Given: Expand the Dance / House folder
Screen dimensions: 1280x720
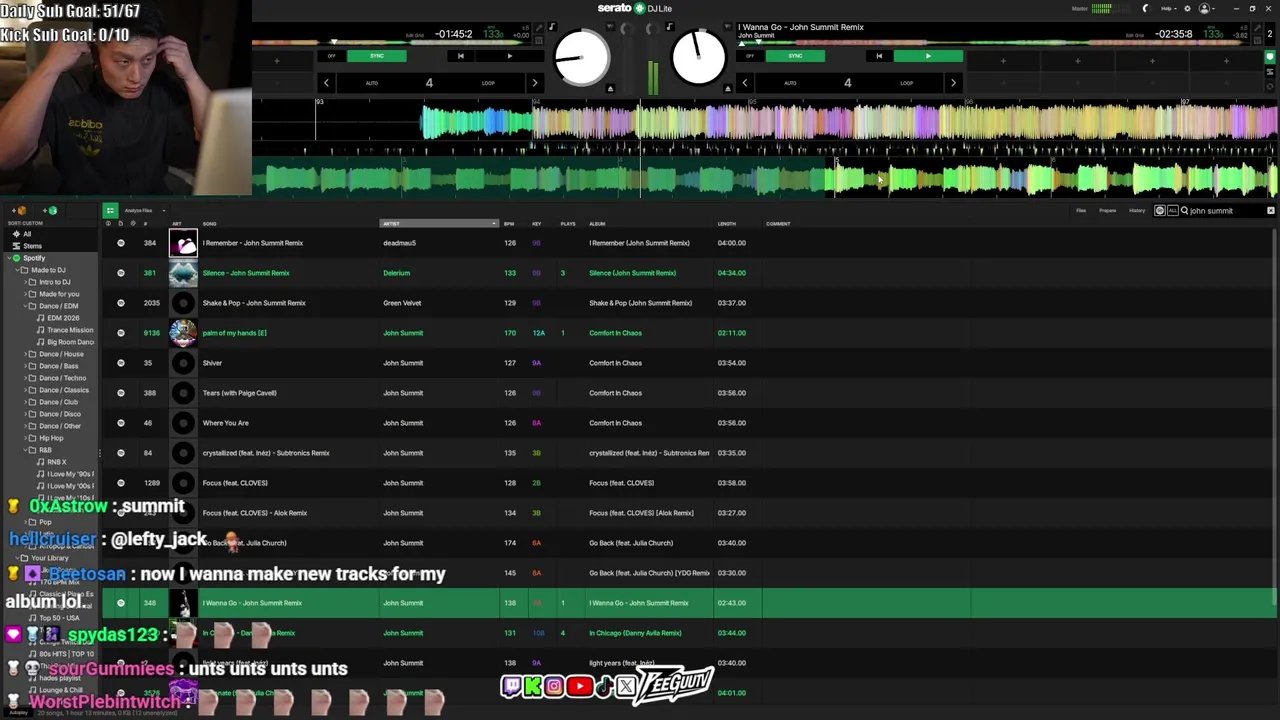Looking at the screenshot, I should pyautogui.click(x=24, y=354).
